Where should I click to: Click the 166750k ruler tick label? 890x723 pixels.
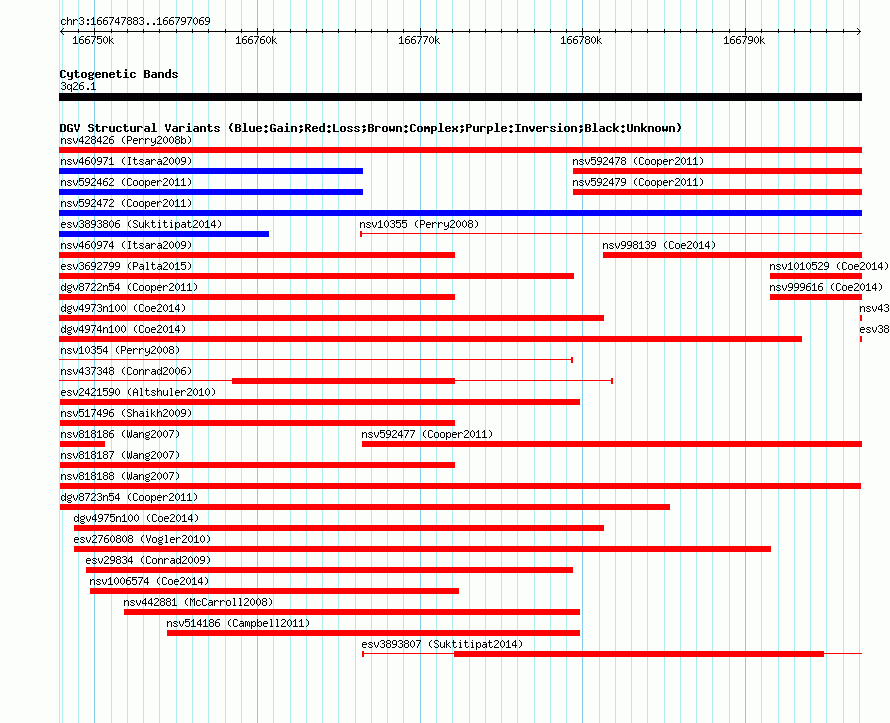tap(93, 40)
